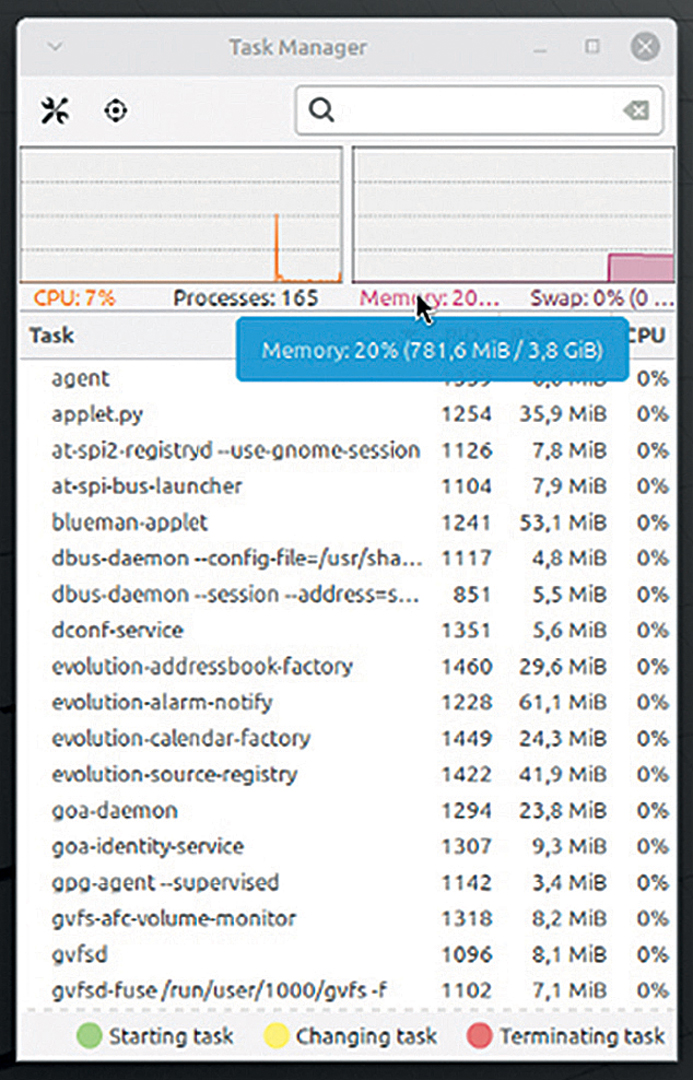Maximize the Task Manager window
Screen dimensions: 693x1080
(593, 46)
